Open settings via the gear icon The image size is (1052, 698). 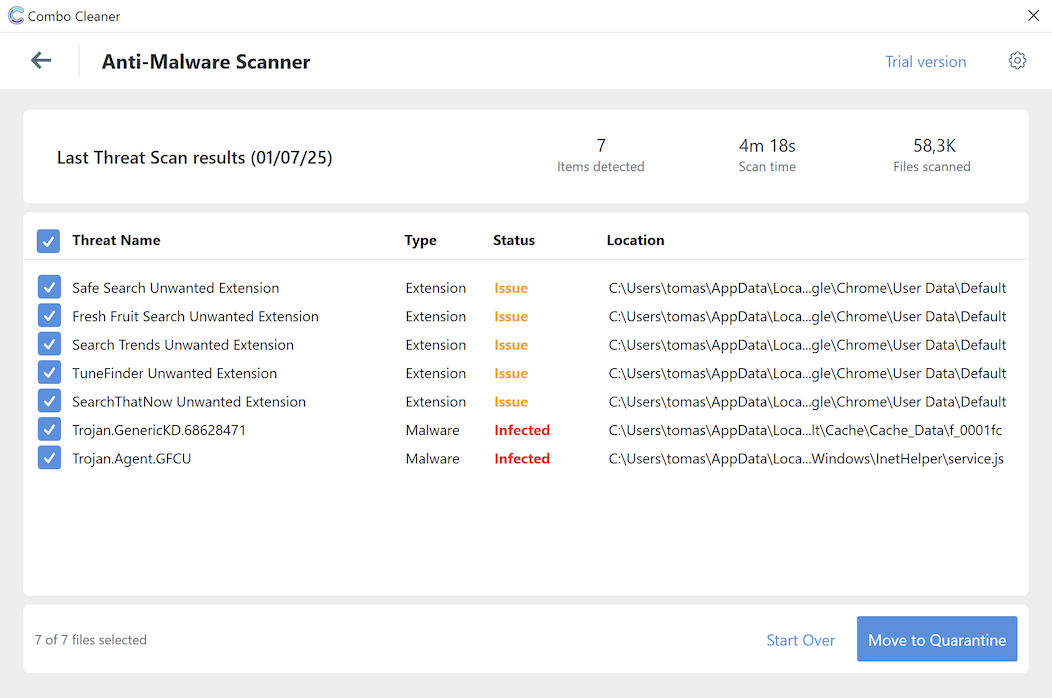(x=1017, y=60)
